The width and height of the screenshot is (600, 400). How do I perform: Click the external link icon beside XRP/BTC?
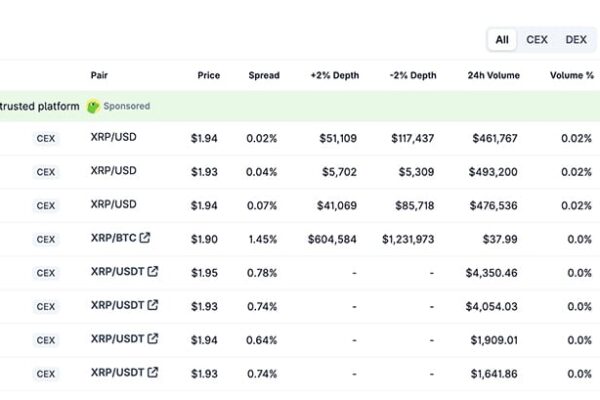[145, 238]
